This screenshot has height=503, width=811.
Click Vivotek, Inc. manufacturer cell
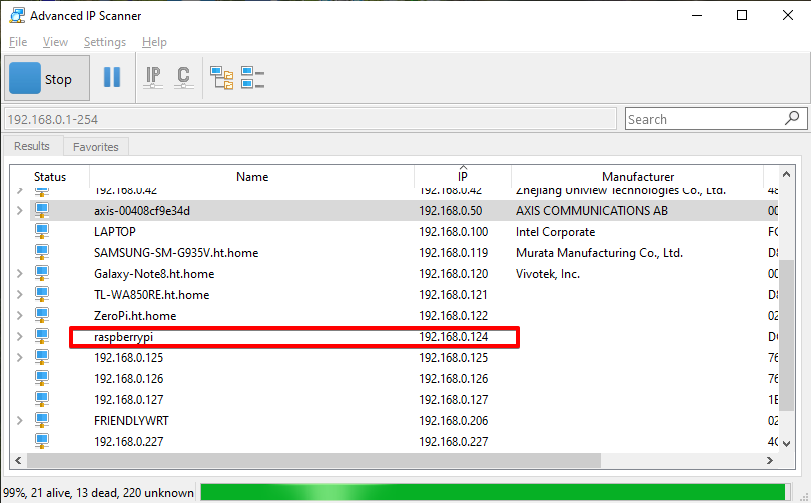(x=548, y=274)
